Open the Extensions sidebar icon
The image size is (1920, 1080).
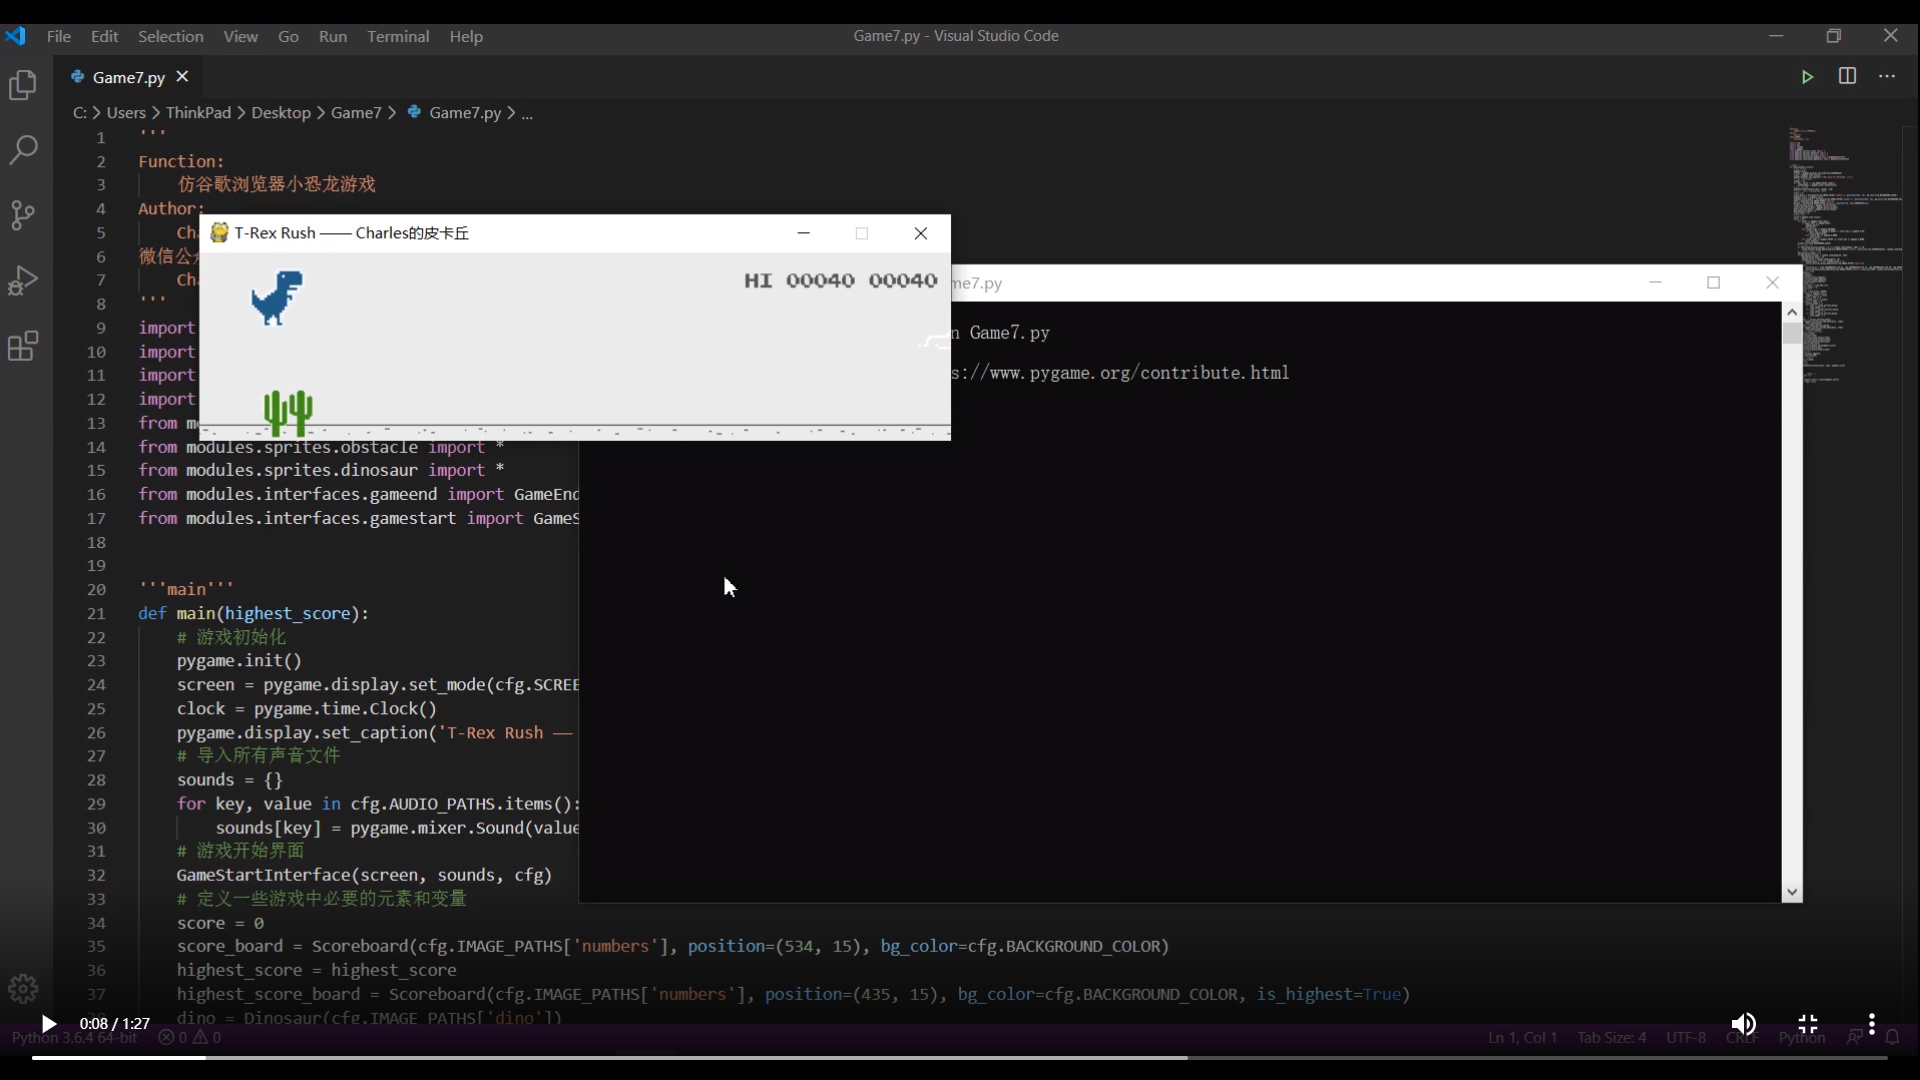point(23,346)
